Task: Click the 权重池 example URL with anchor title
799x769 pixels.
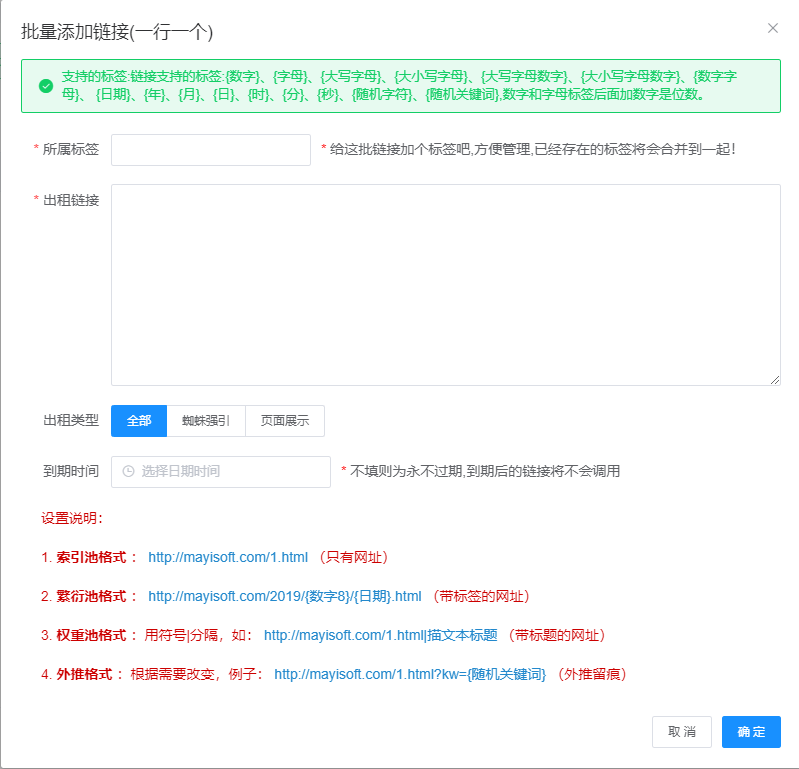Action: tap(380, 635)
